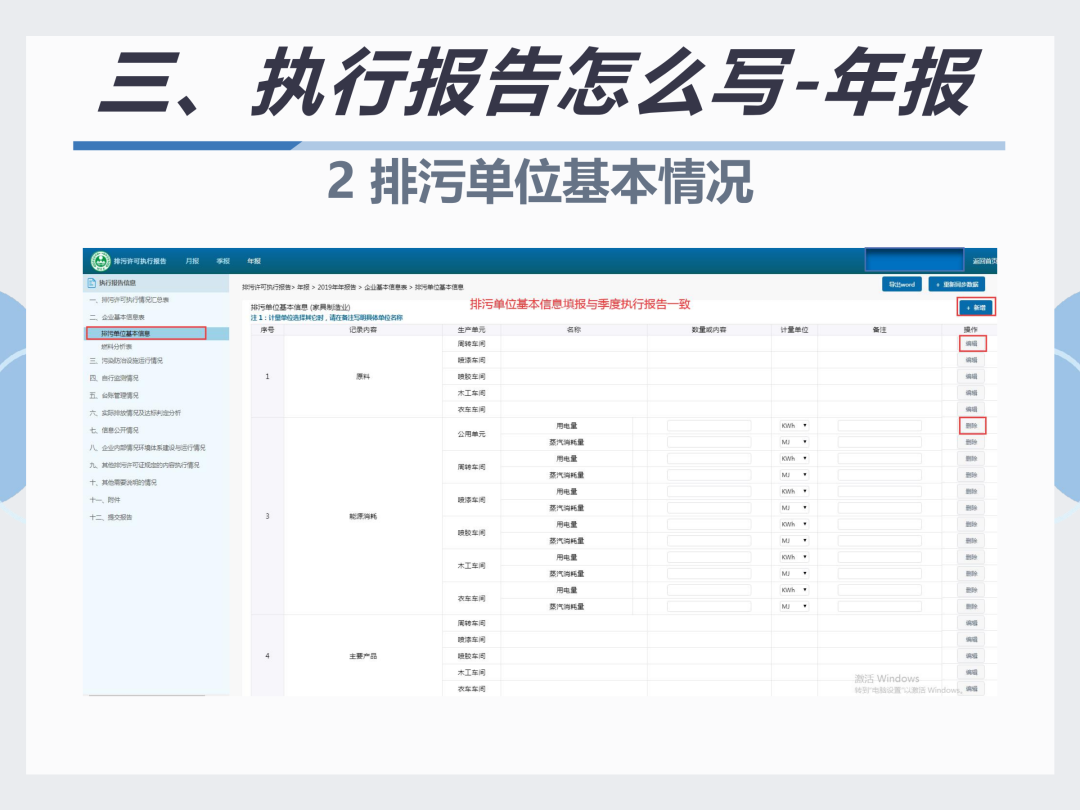Click the 导出word button

pyautogui.click(x=902, y=284)
